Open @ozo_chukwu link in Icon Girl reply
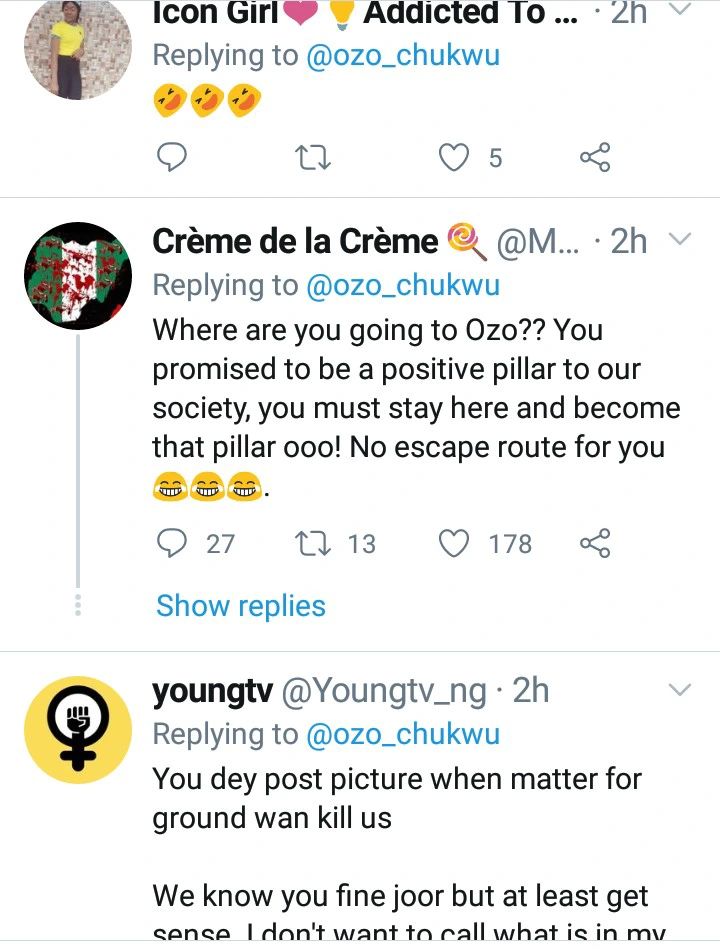 pyautogui.click(x=403, y=55)
